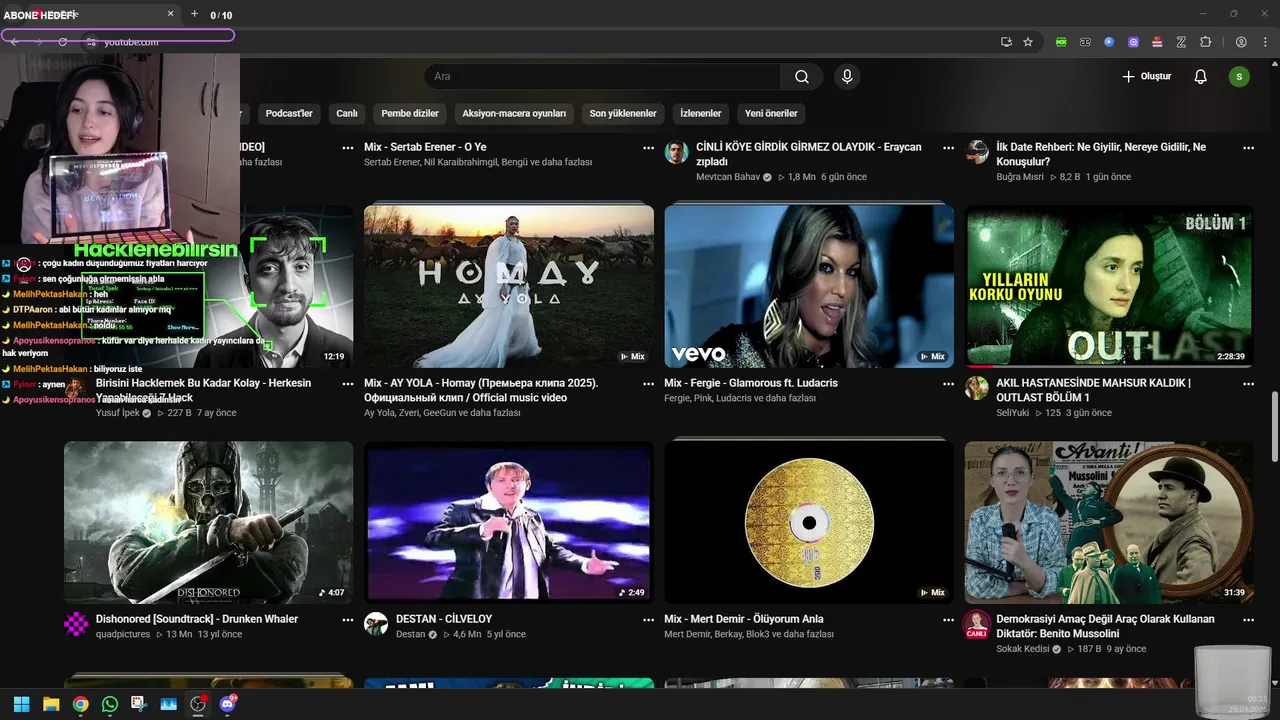Open more options for Benito Mussolini video
The width and height of the screenshot is (1280, 720).
[x=1248, y=619]
